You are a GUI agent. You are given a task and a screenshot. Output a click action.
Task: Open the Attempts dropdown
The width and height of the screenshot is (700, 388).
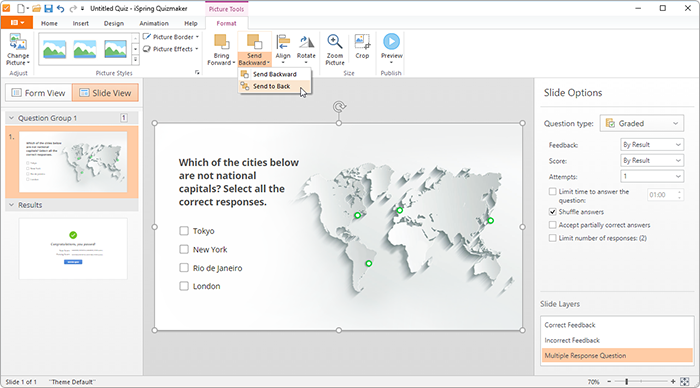coord(652,176)
